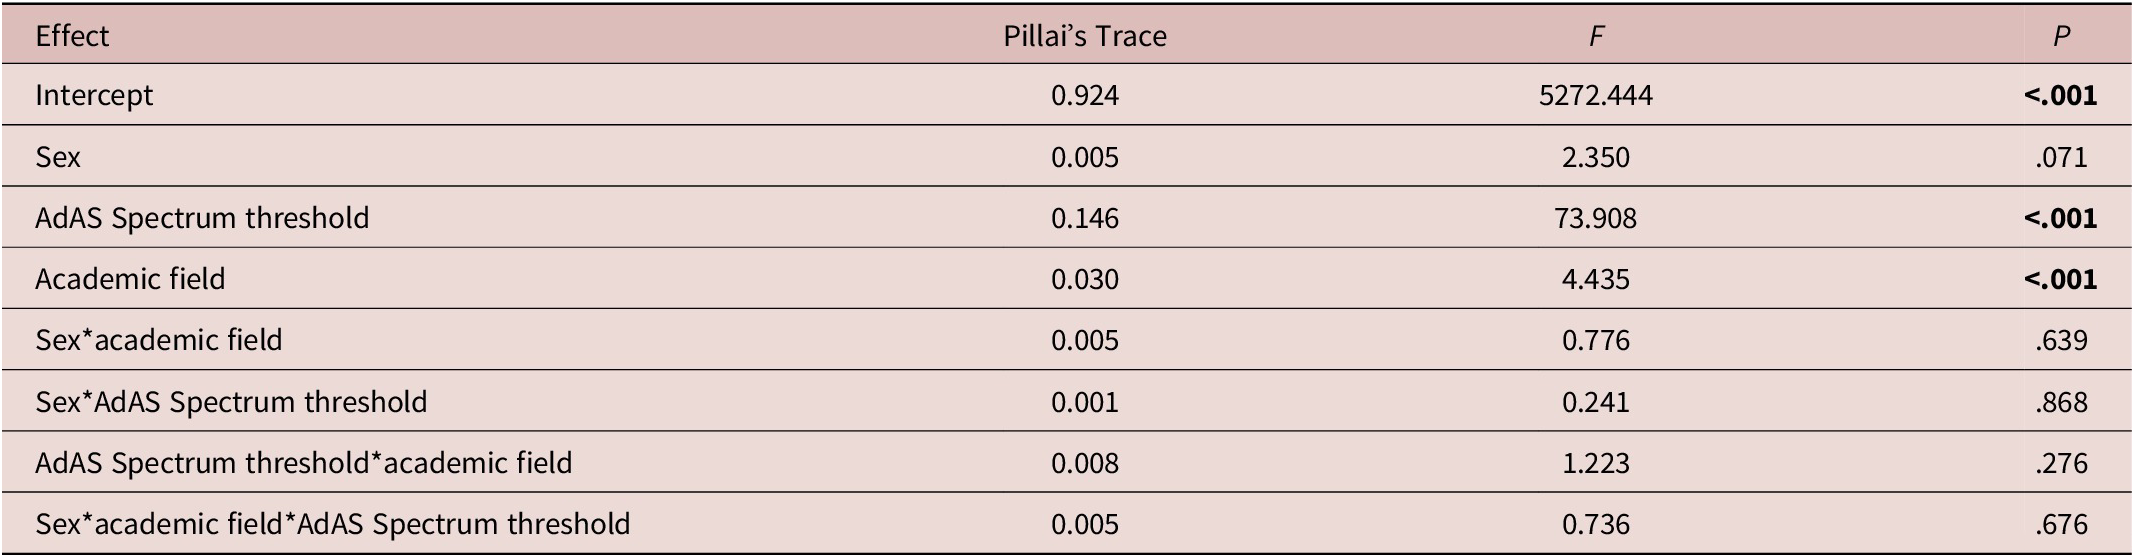2134x557 pixels.
Task: Select the Academic field row label
Action: [130, 279]
